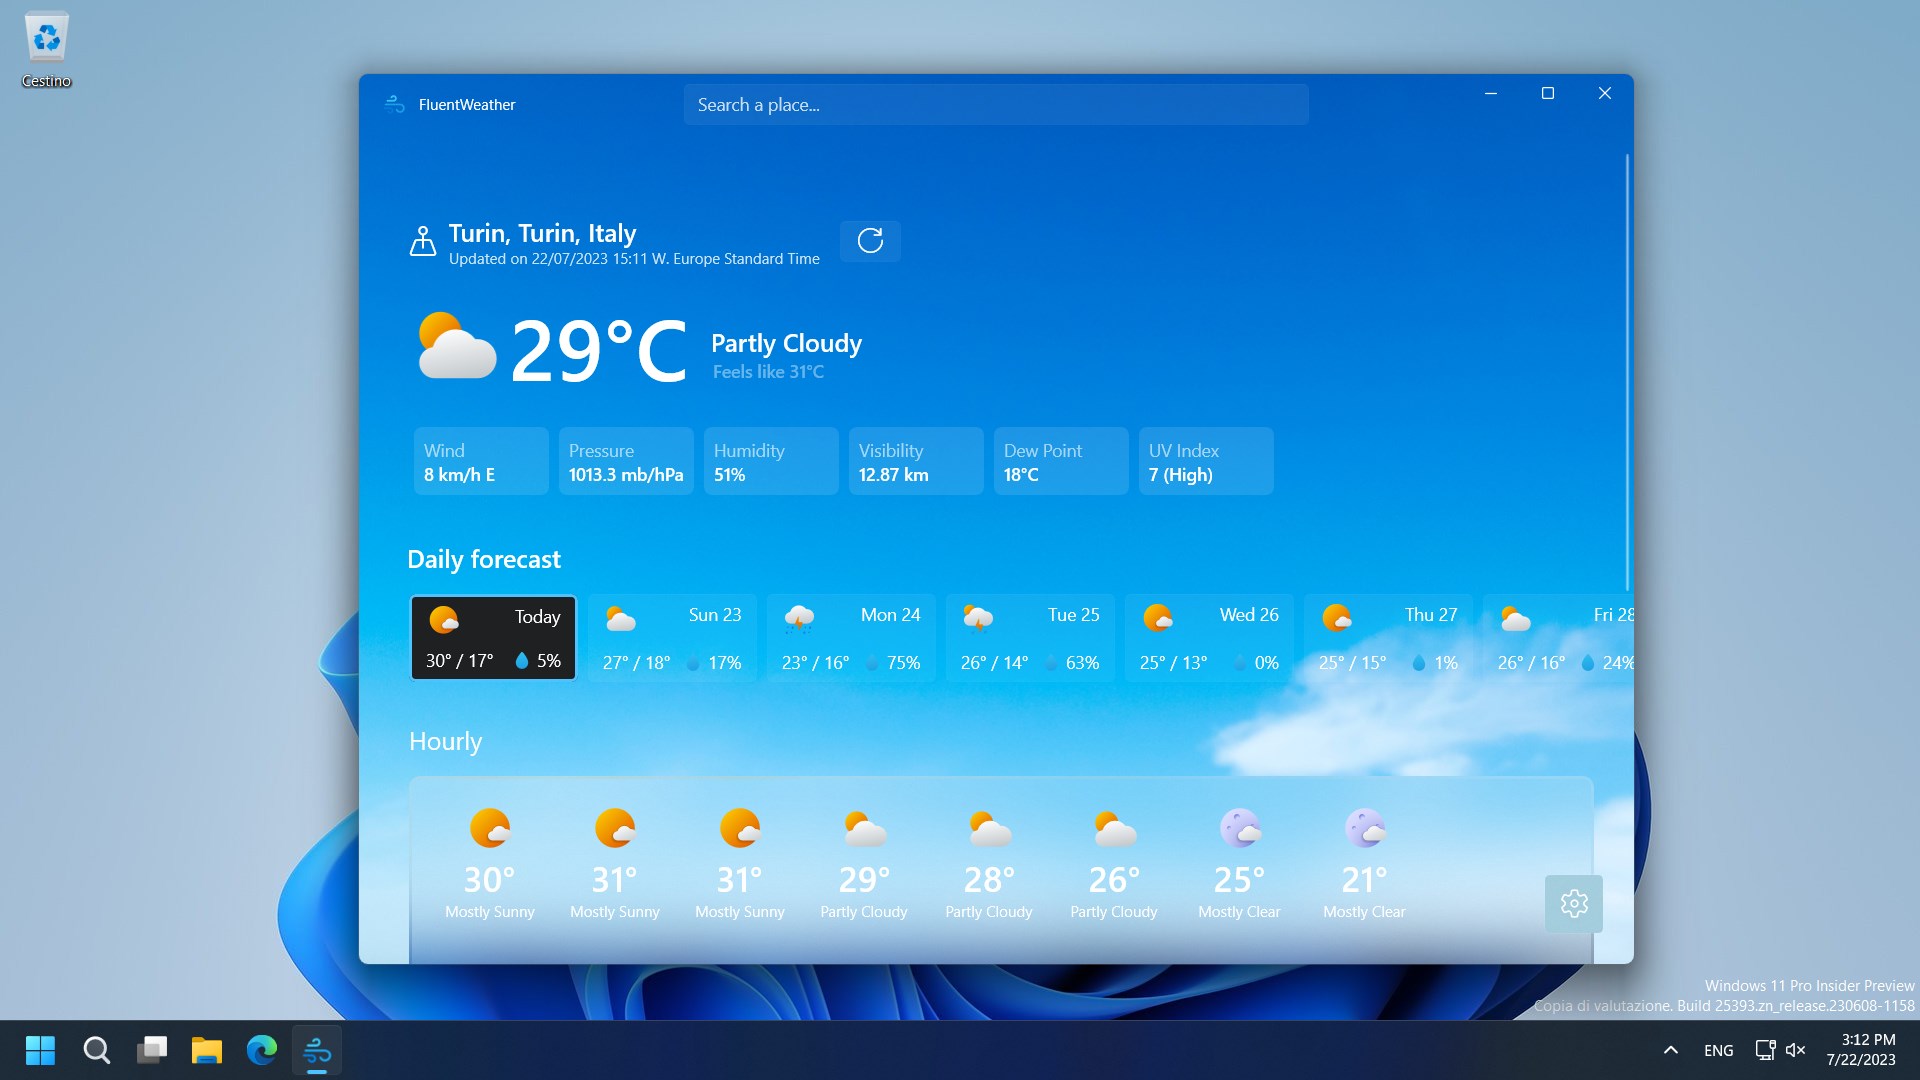Viewport: 1920px width, 1080px height.
Task: Click the volume icon in the system tray
Action: [x=1797, y=1050]
